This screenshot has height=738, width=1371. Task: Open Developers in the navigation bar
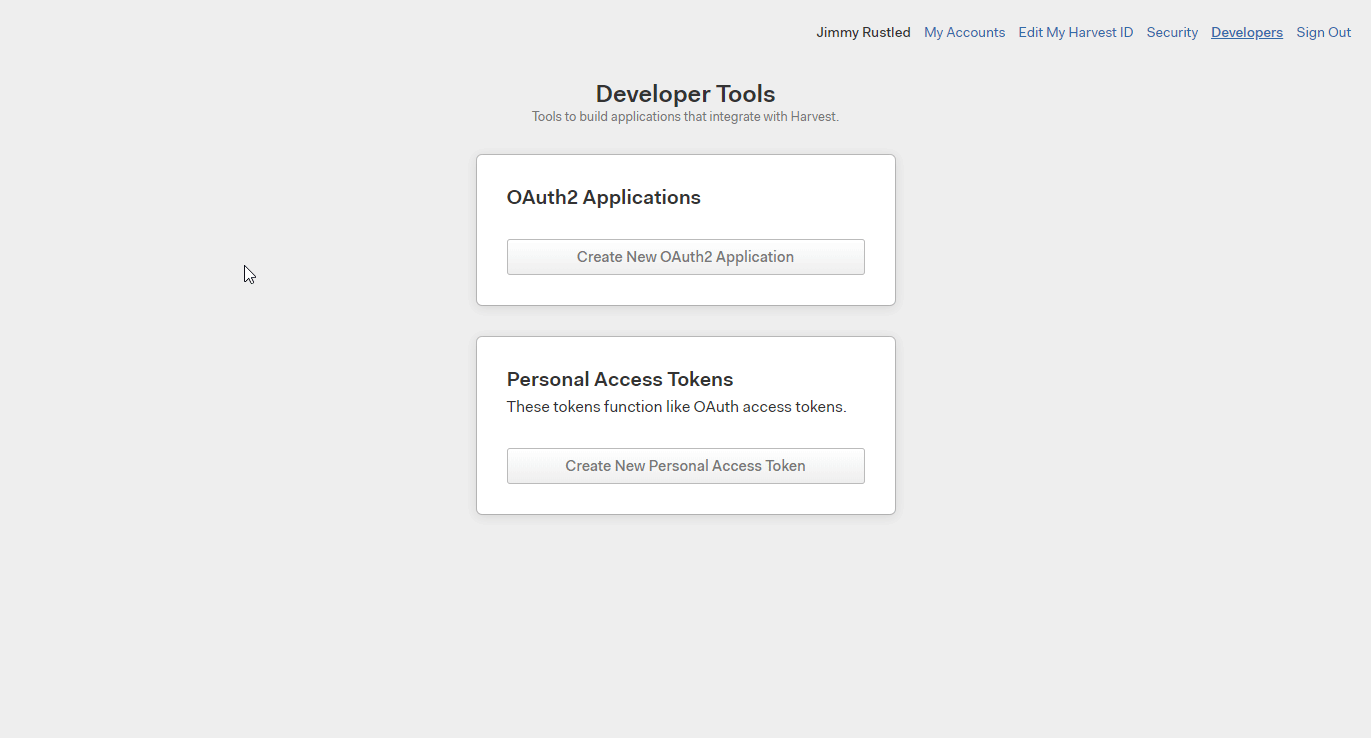(1246, 32)
